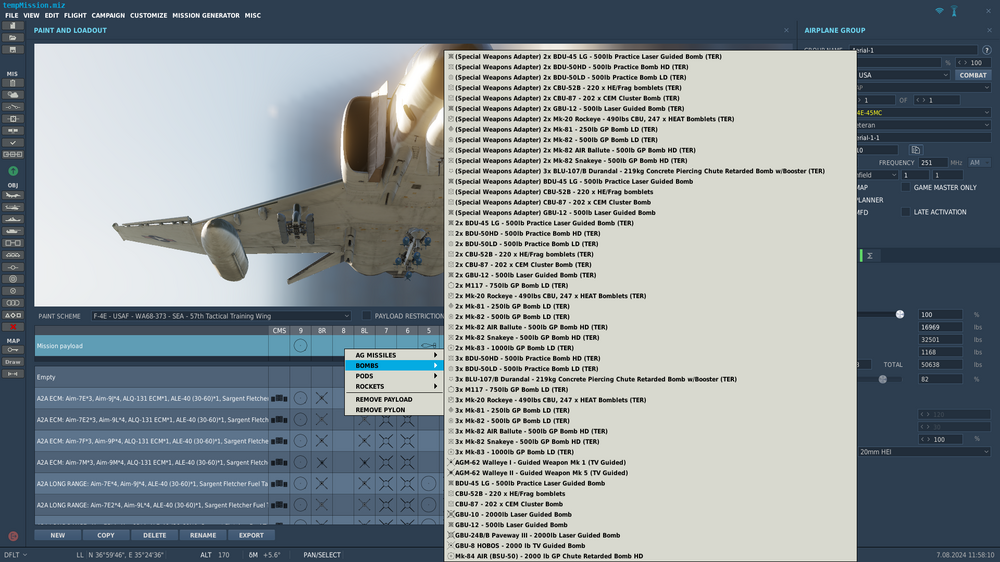Open the Paint Scheme dropdown
1000x562 pixels.
pos(221,316)
